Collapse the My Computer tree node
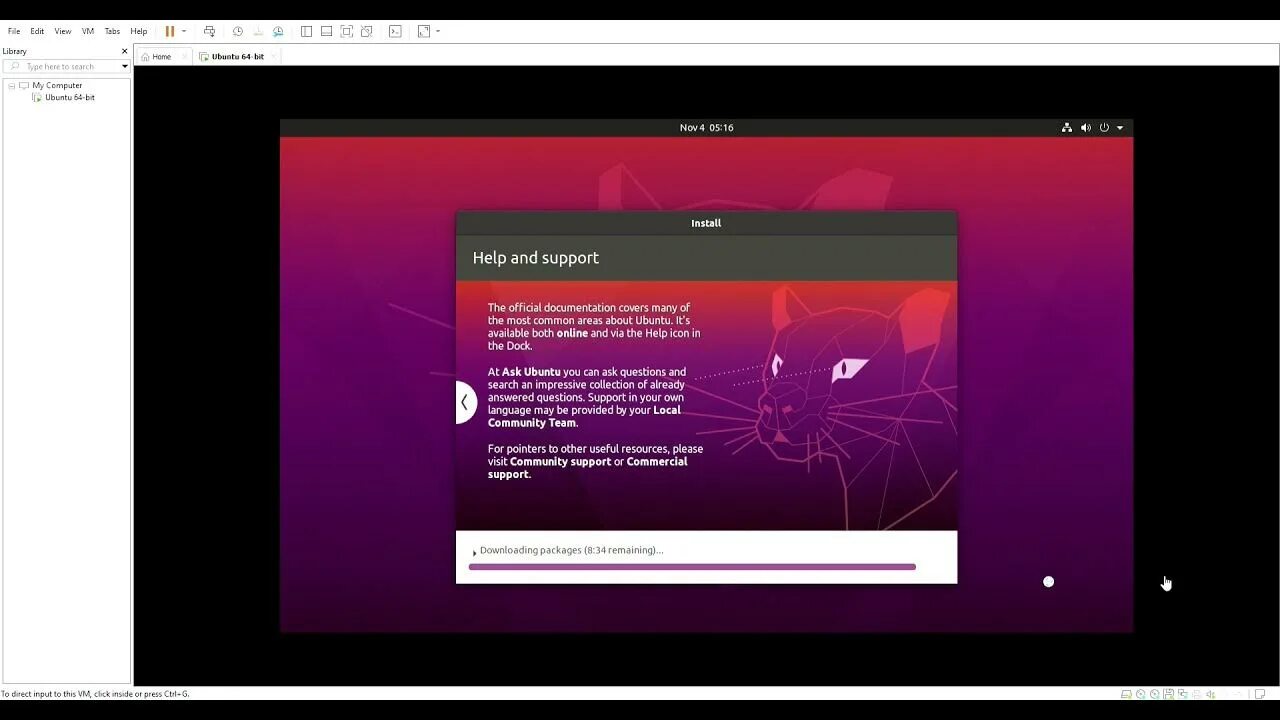The height and width of the screenshot is (720, 1280). click(x=12, y=85)
